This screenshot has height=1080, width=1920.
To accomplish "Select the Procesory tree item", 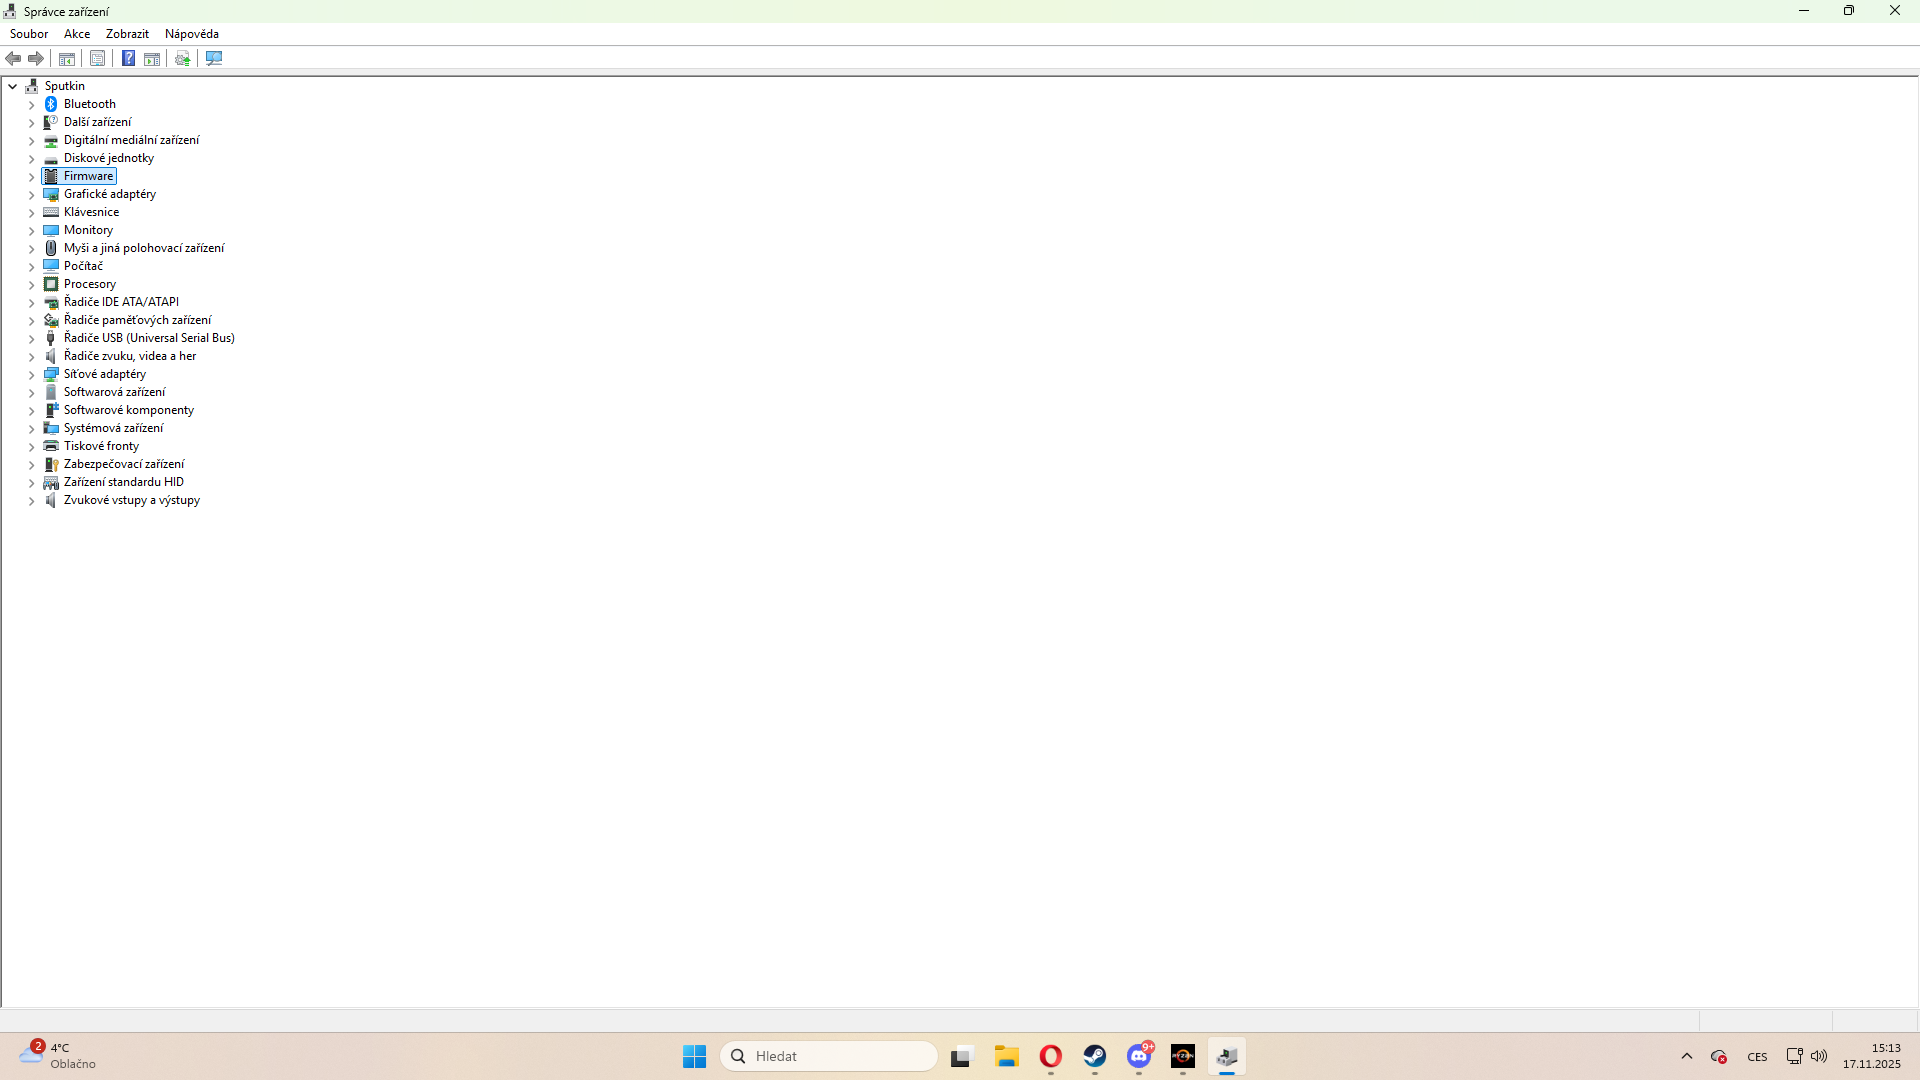I will (x=90, y=284).
